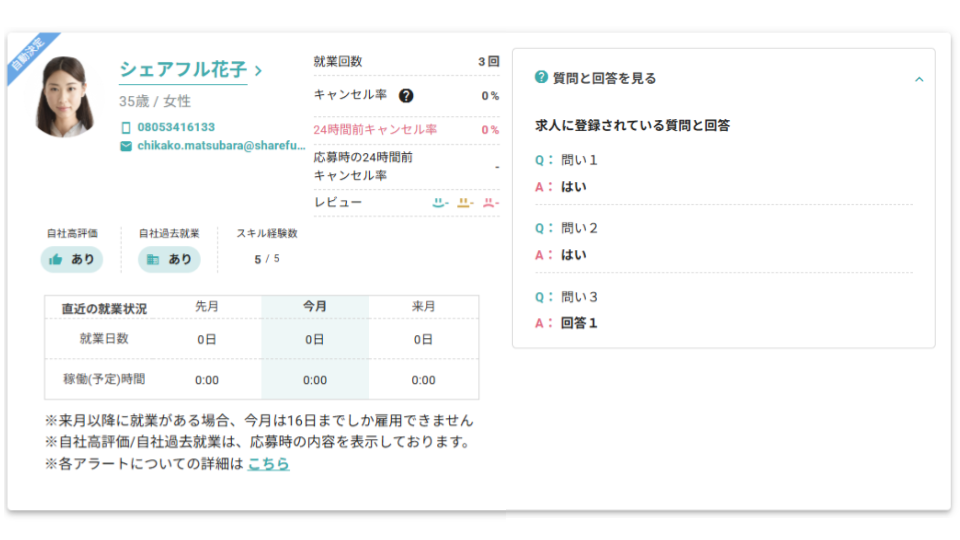Click the cancel rate help question-mark icon
This screenshot has height=540, width=960.
(x=406, y=96)
